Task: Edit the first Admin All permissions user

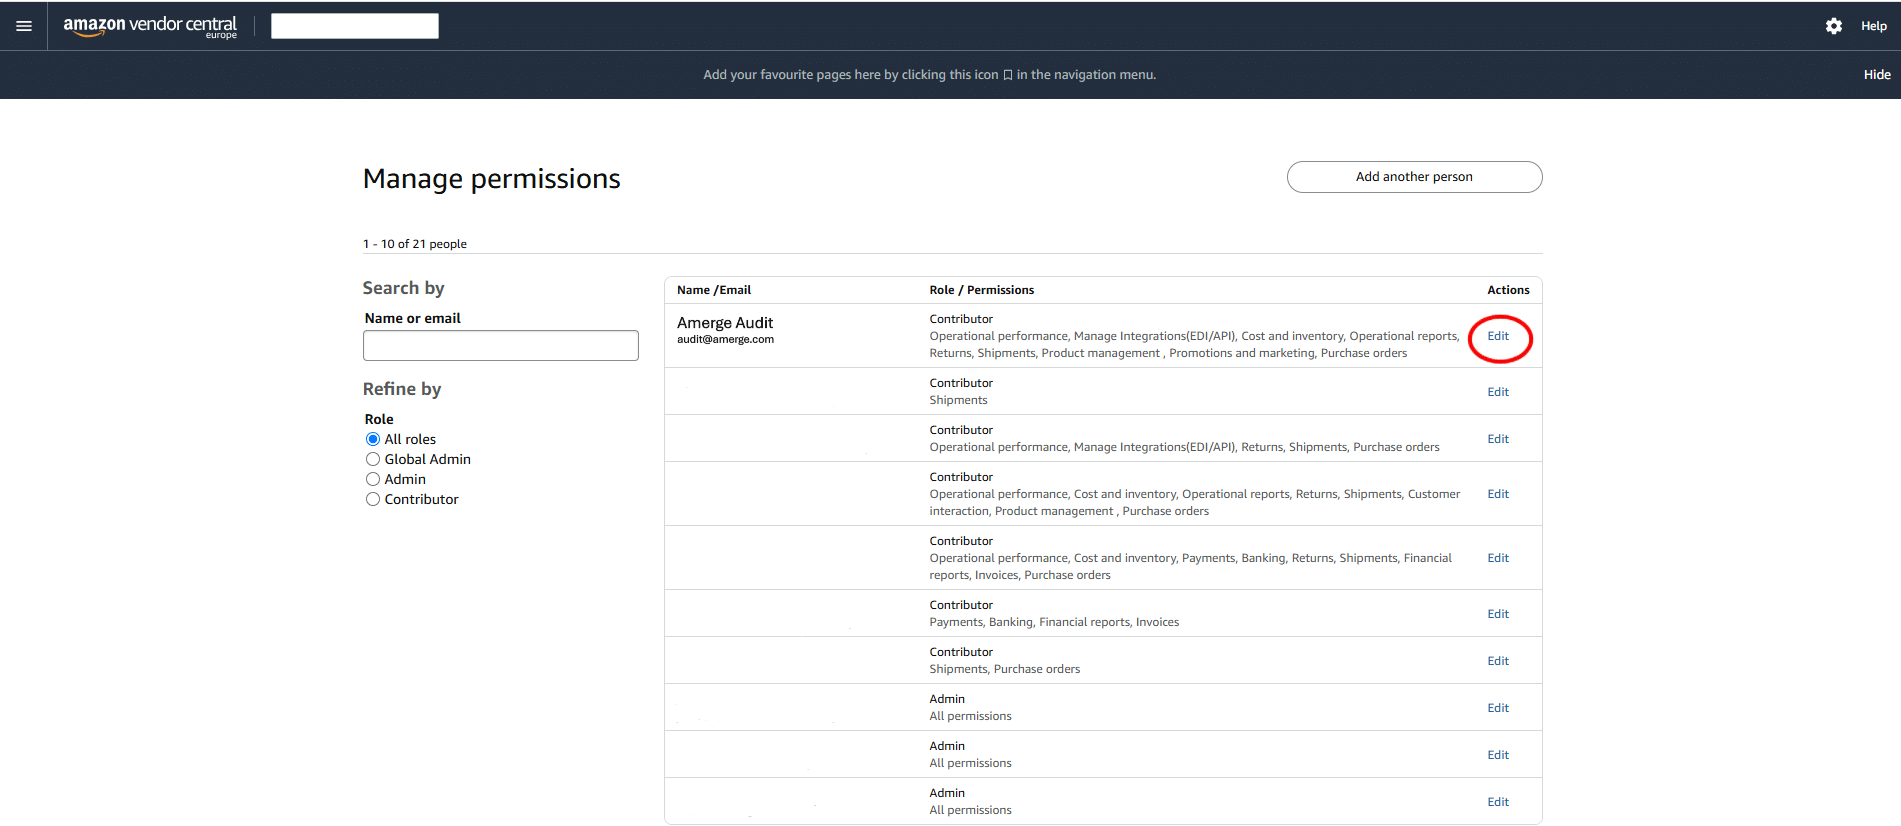Action: point(1497,708)
